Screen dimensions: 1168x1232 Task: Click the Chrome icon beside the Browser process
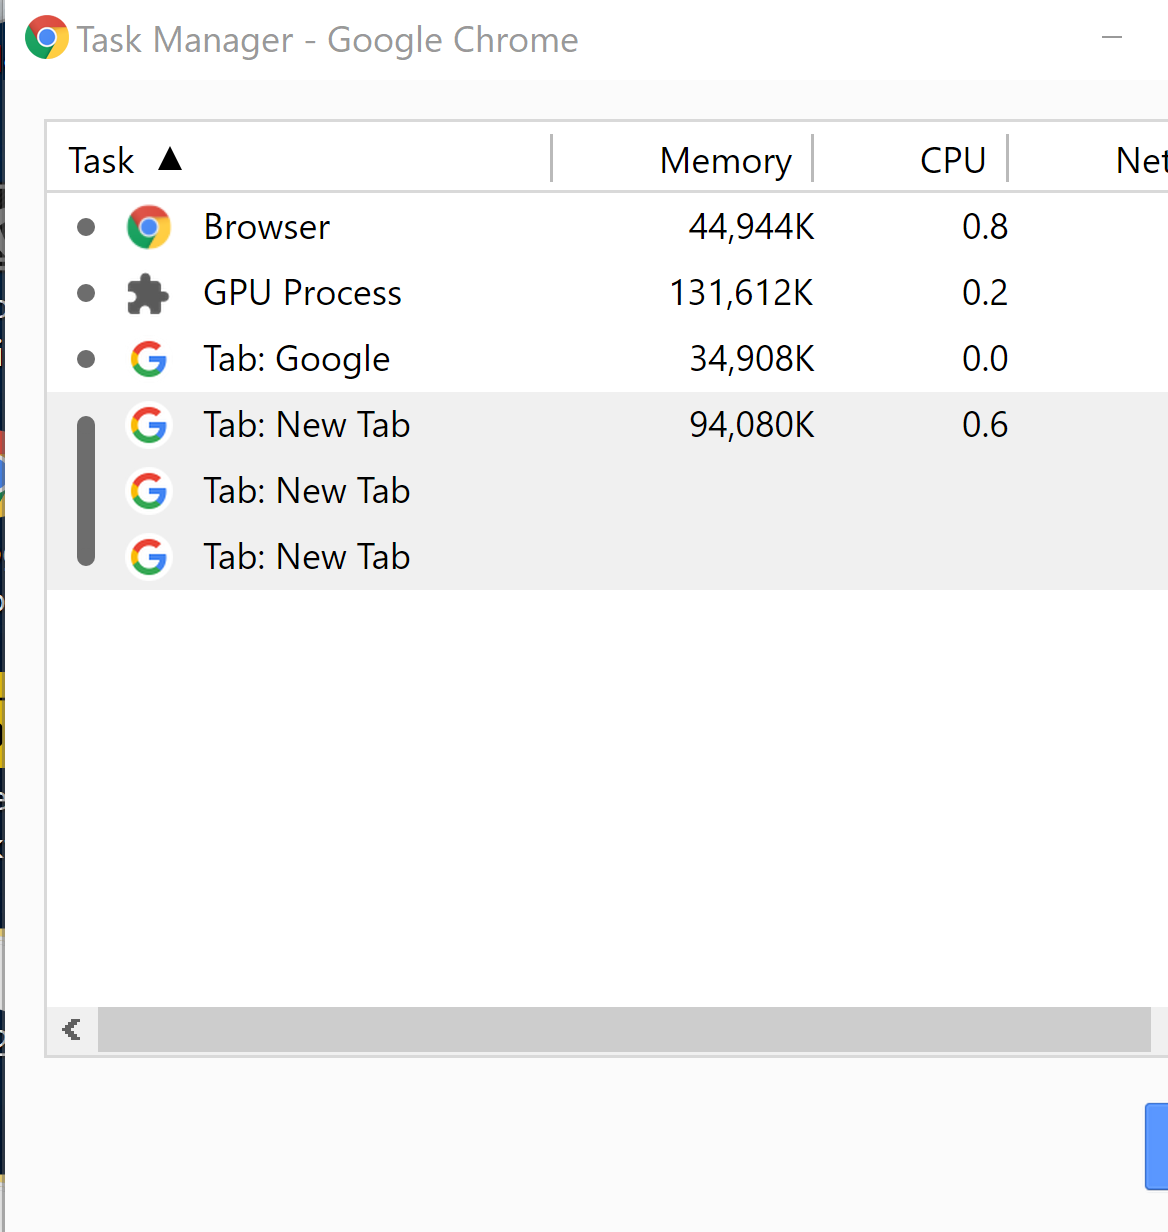(148, 227)
